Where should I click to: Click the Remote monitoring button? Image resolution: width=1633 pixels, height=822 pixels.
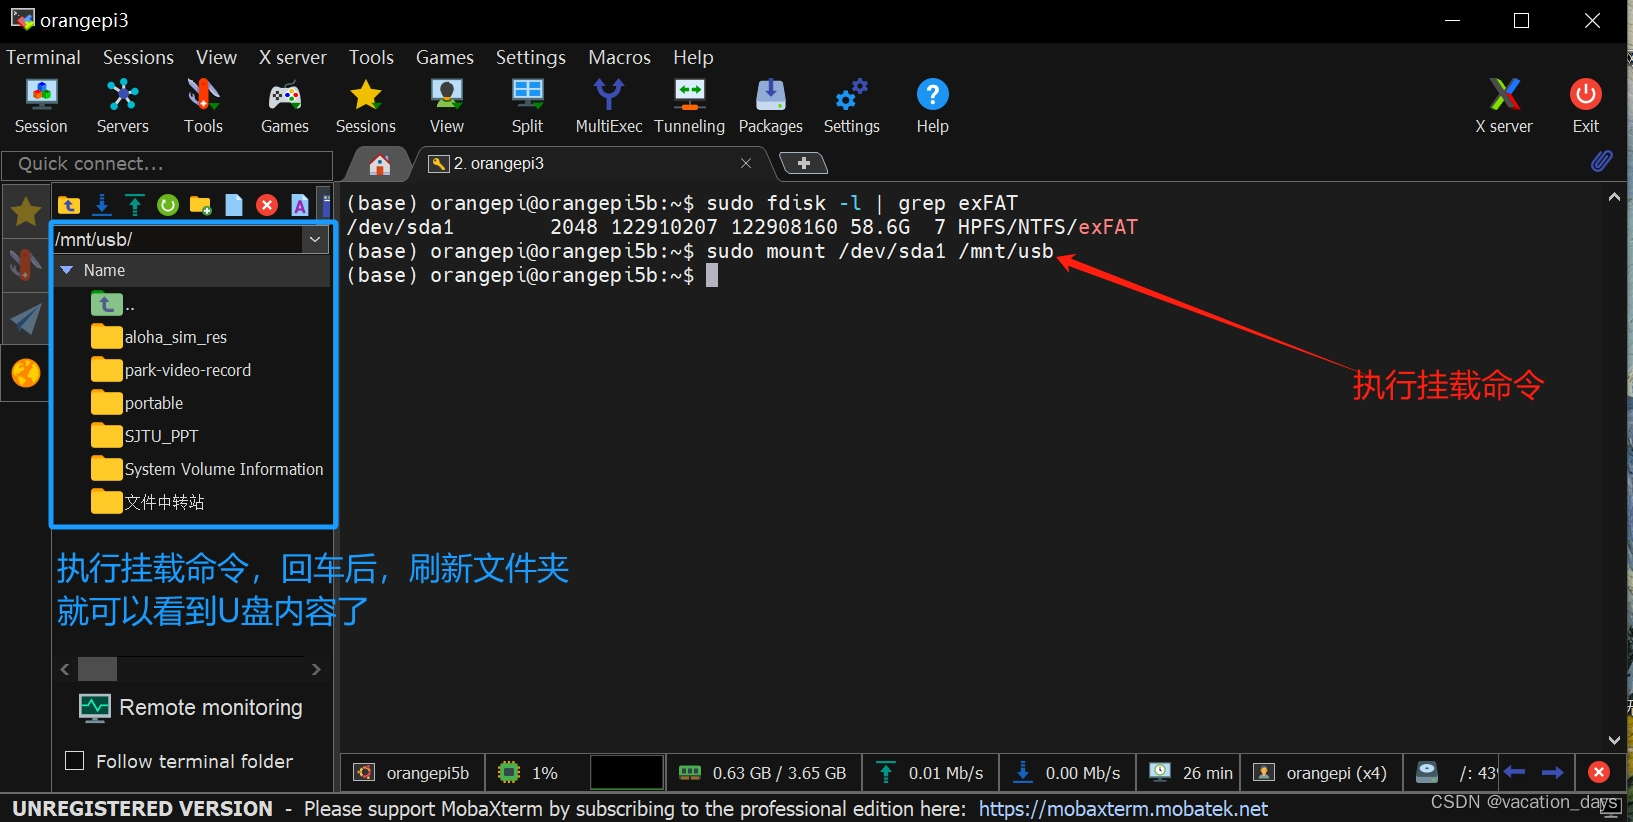[x=191, y=707]
